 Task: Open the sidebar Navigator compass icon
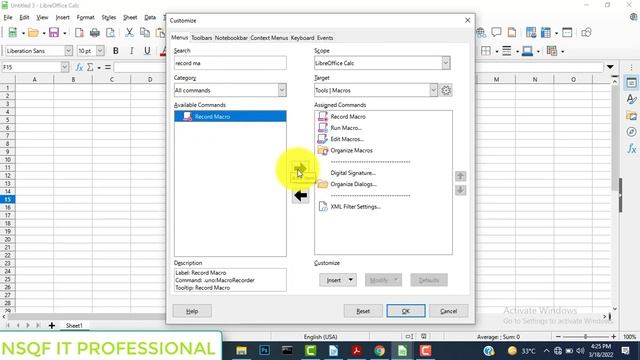631,132
